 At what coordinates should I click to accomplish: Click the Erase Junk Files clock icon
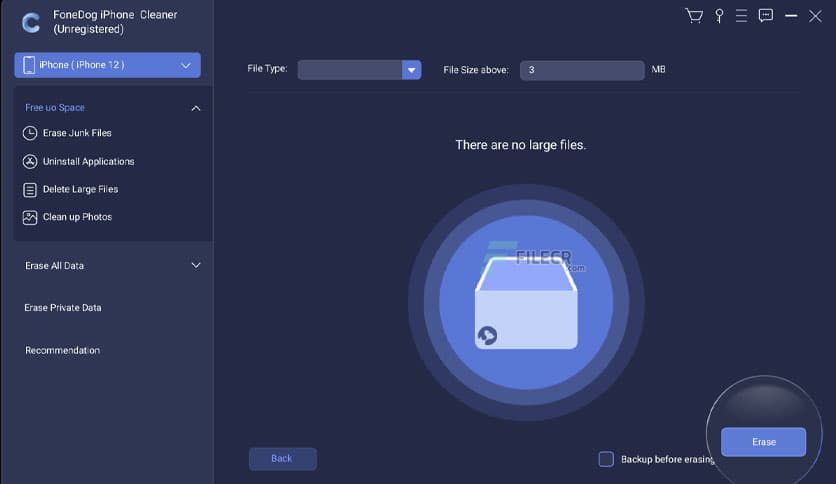tap(30, 133)
